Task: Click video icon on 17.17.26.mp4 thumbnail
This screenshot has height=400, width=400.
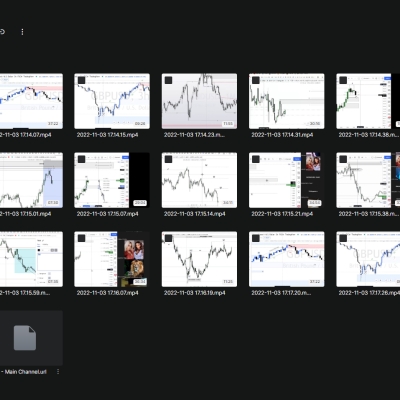Action: [x=343, y=238]
